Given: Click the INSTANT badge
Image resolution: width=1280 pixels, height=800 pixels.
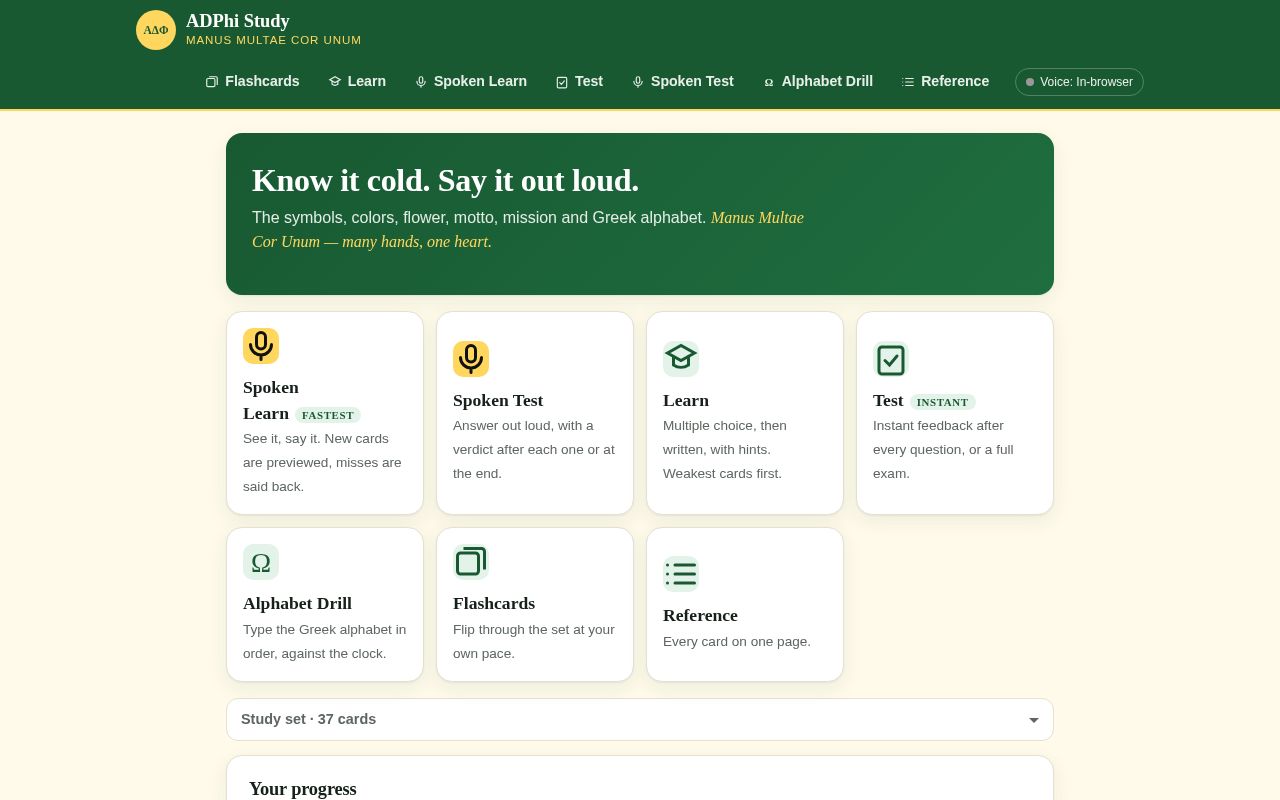Looking at the screenshot, I should [943, 402].
